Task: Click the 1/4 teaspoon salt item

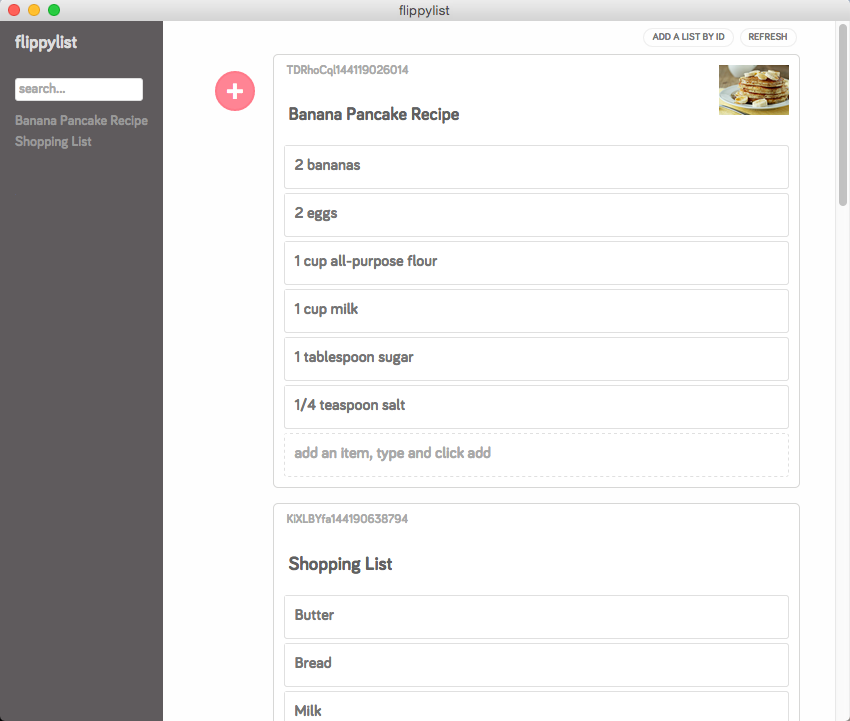Action: tap(536, 406)
